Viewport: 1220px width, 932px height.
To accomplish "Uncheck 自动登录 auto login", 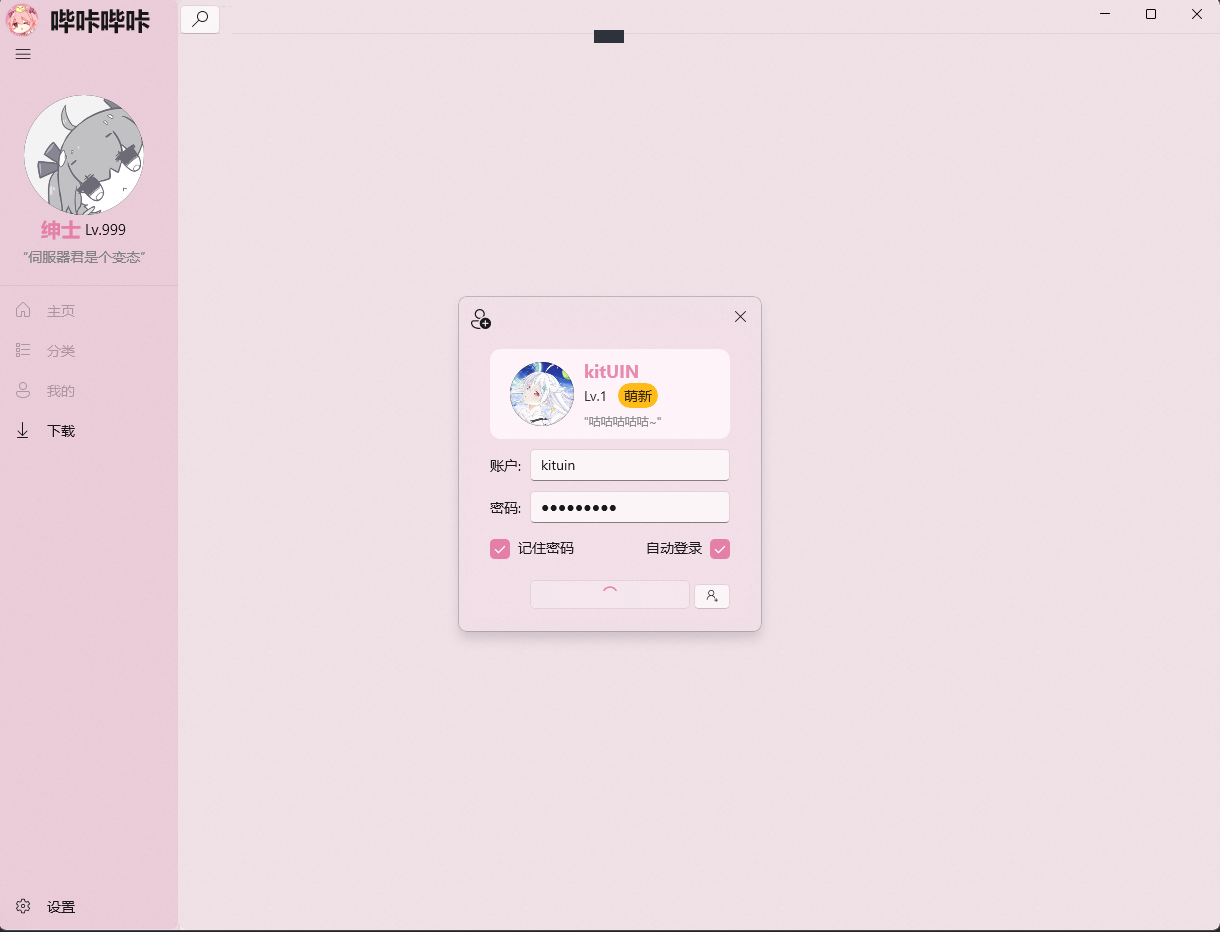I will pos(720,549).
